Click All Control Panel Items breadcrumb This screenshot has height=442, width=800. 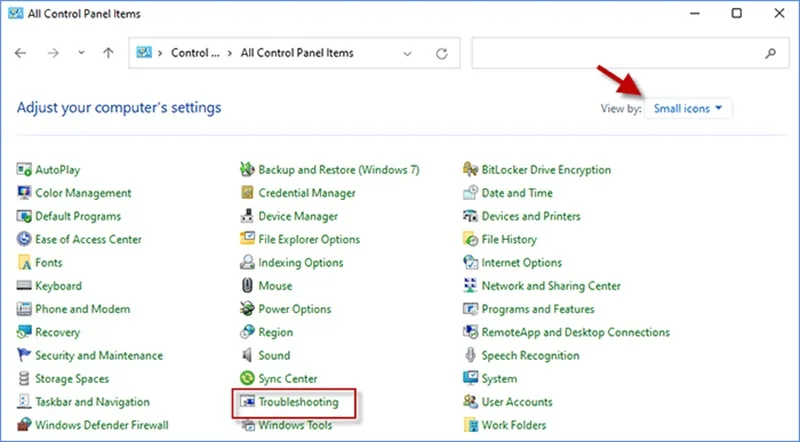point(297,53)
